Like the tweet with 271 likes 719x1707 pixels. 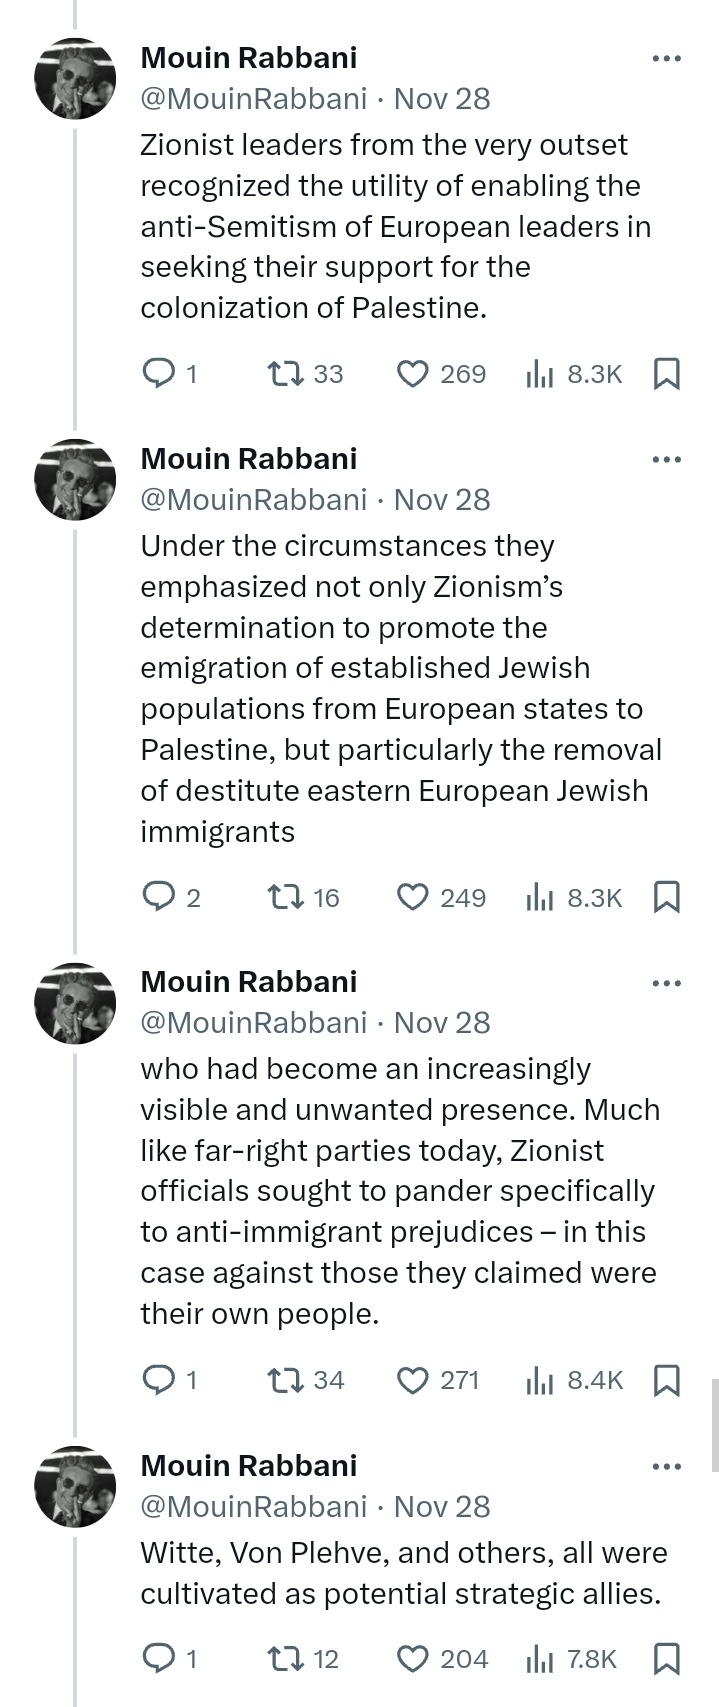412,1381
